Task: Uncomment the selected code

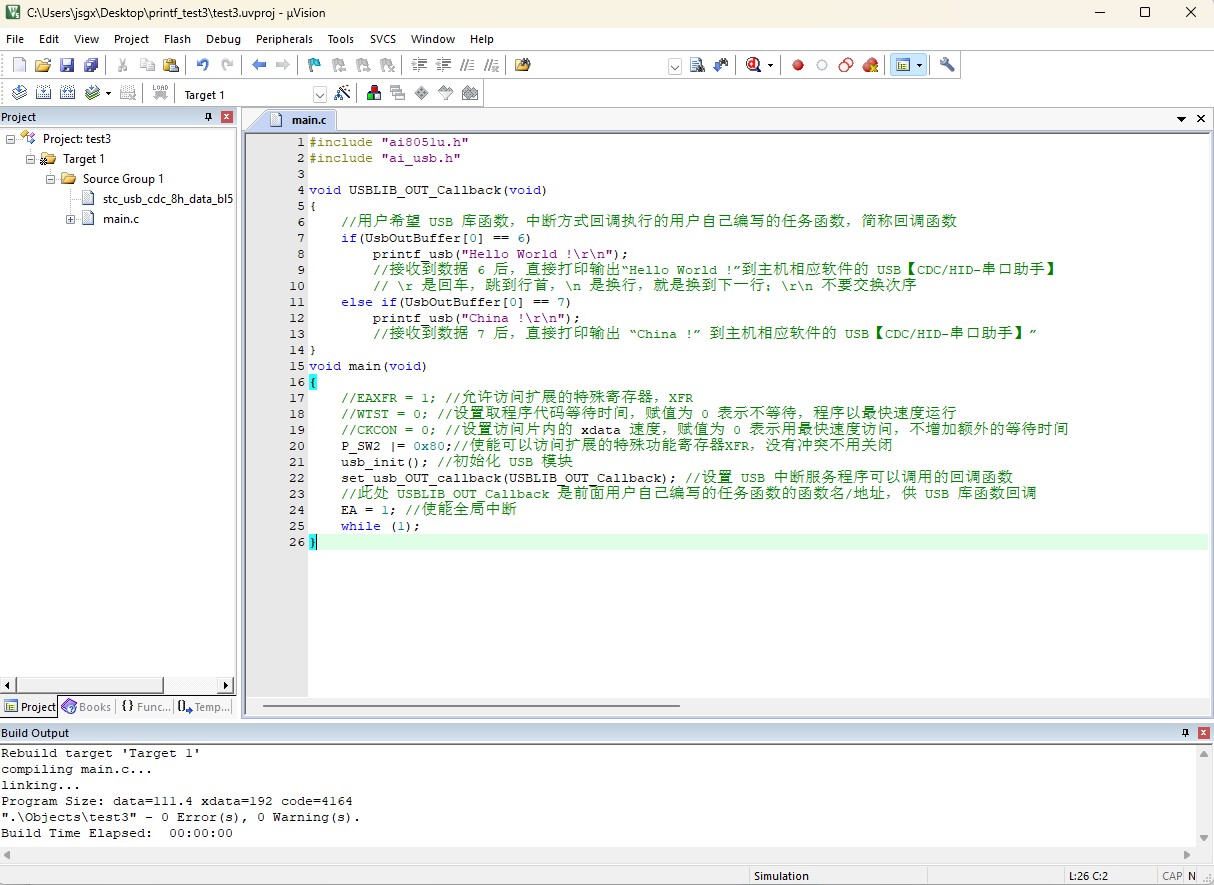Action: click(491, 65)
